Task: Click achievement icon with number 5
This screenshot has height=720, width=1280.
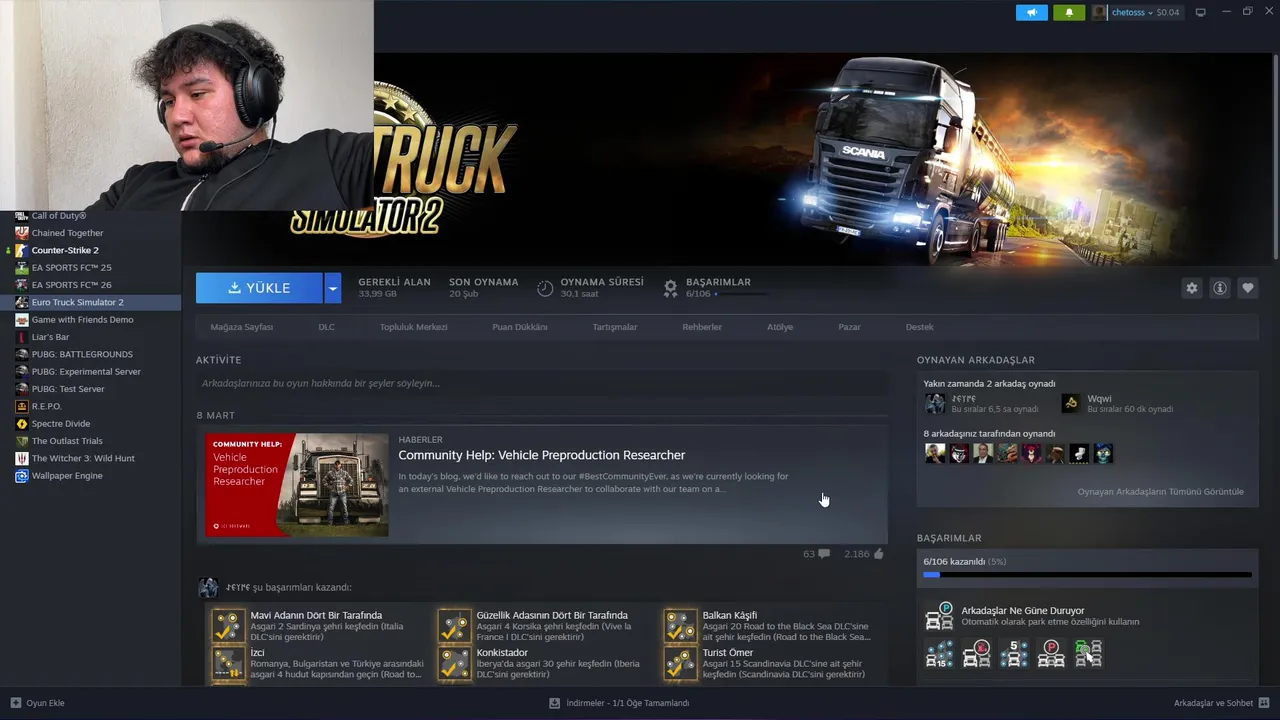Action: click(x=1014, y=654)
